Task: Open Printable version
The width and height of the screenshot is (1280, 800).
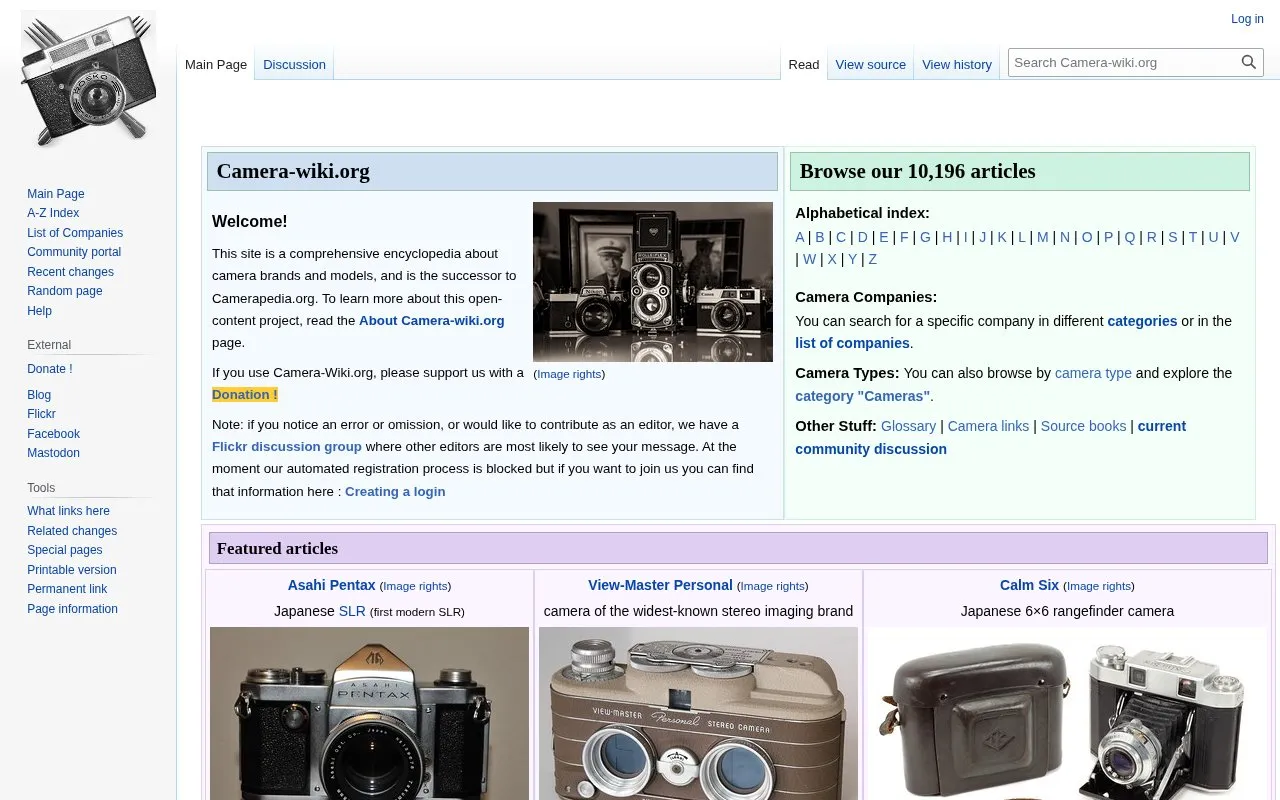Action: (x=72, y=570)
